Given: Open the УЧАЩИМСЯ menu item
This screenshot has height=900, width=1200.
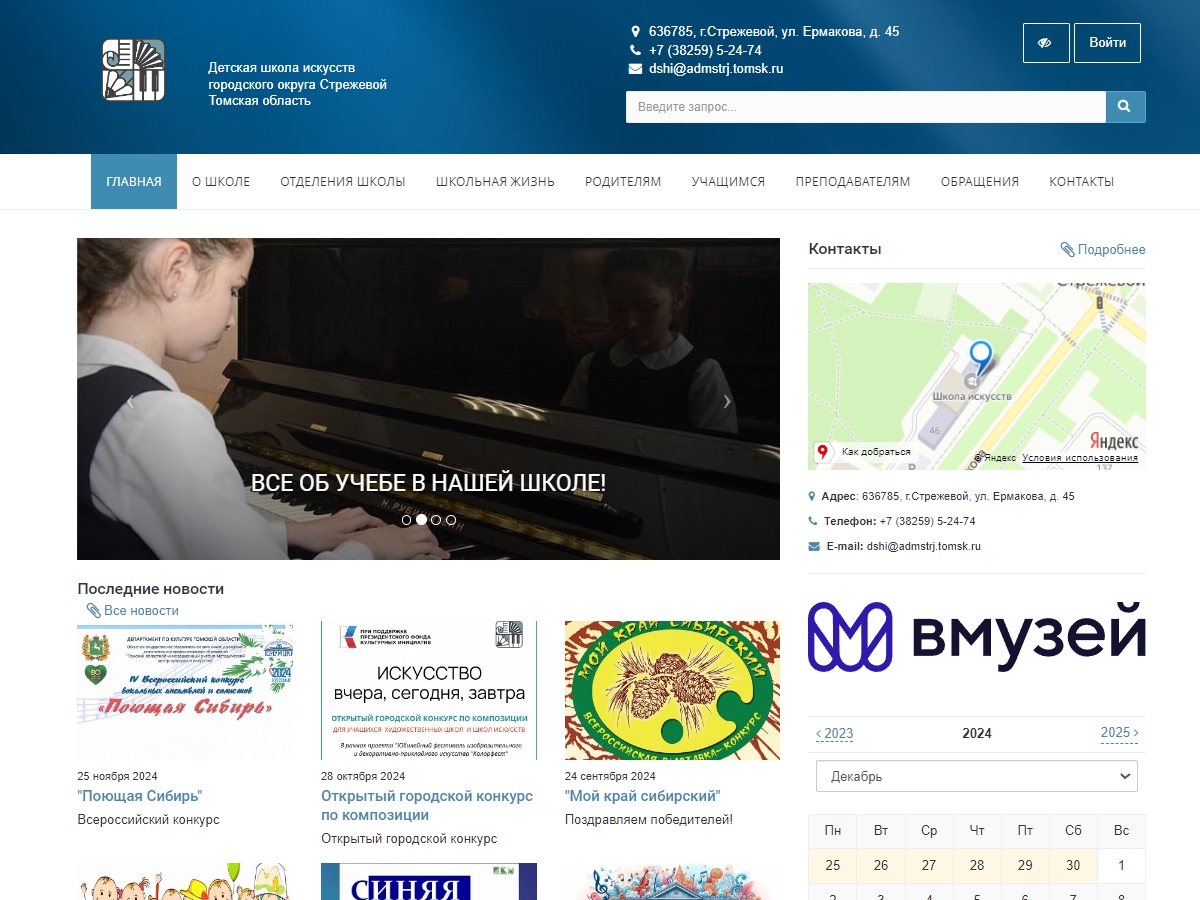Looking at the screenshot, I should [728, 182].
